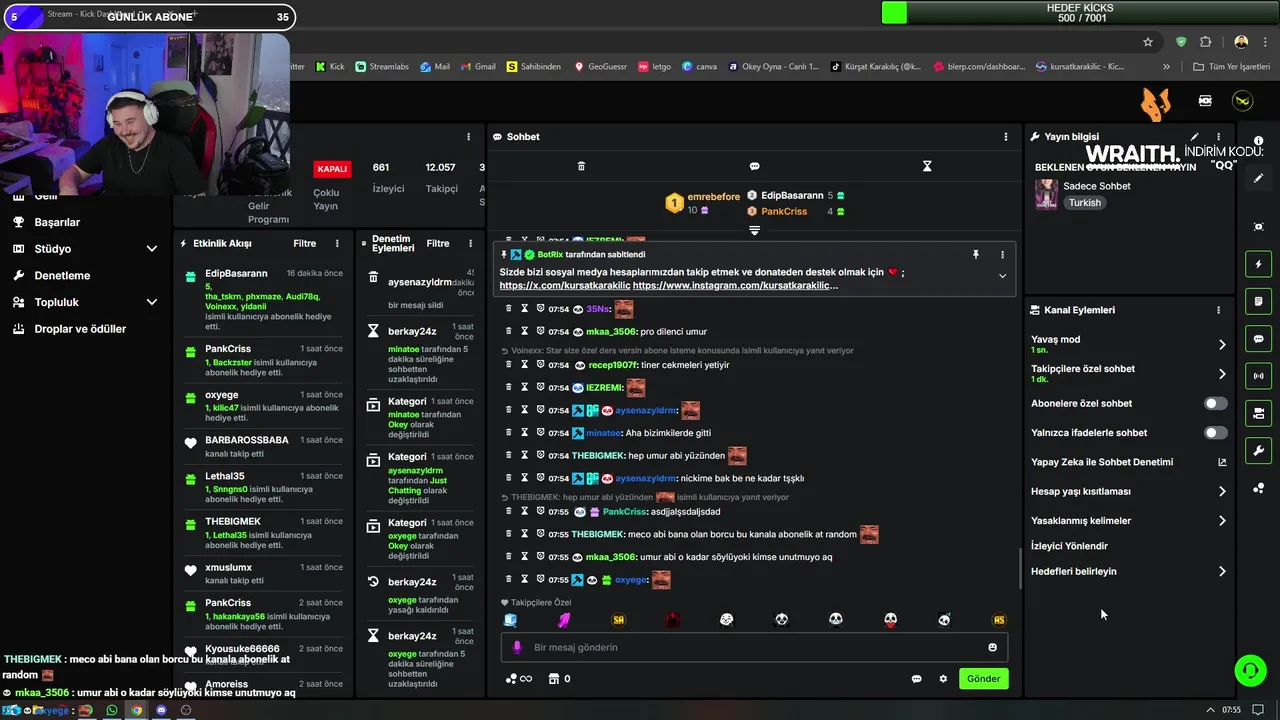The image size is (1280, 720).
Task: Toggle Yalnızca ifadelerle sohbet switch
Action: pos(1215,433)
